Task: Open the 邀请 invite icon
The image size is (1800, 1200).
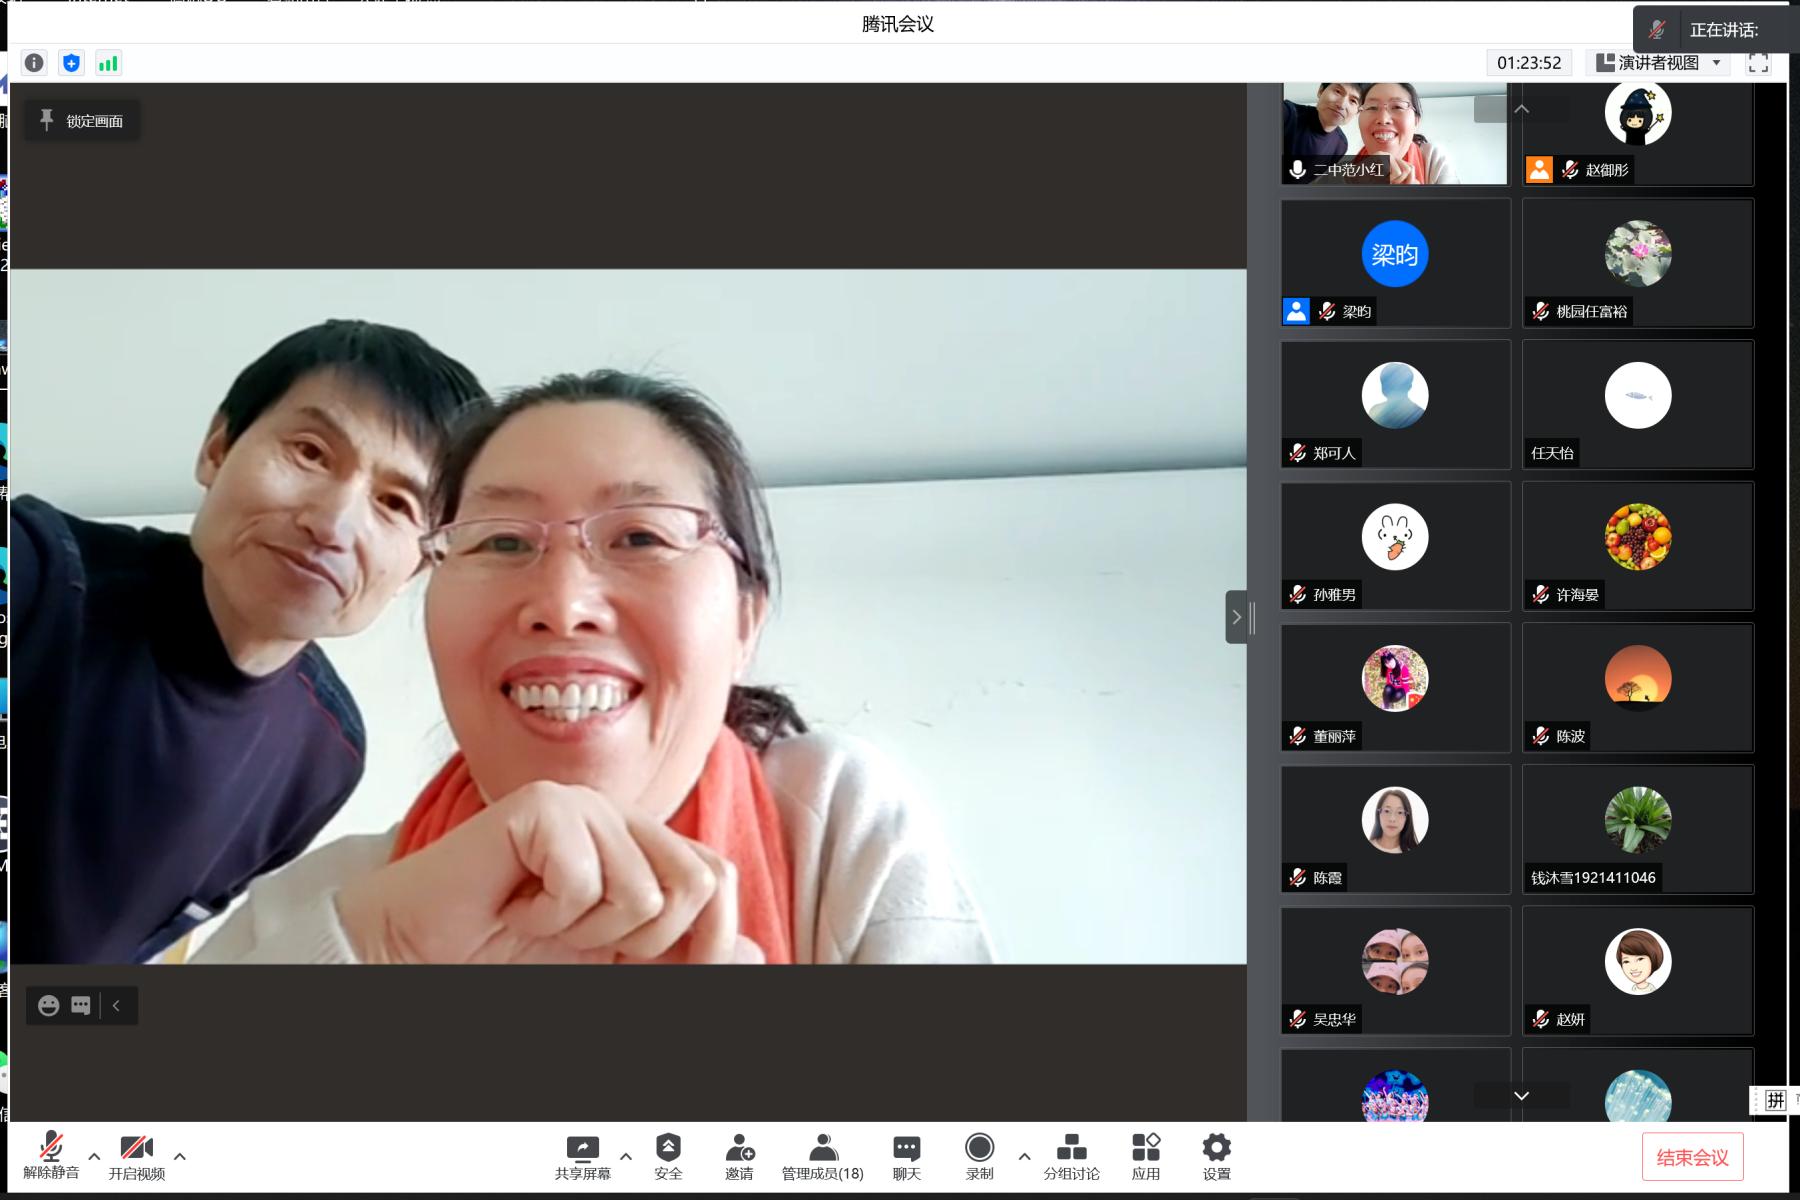Action: [x=739, y=1156]
